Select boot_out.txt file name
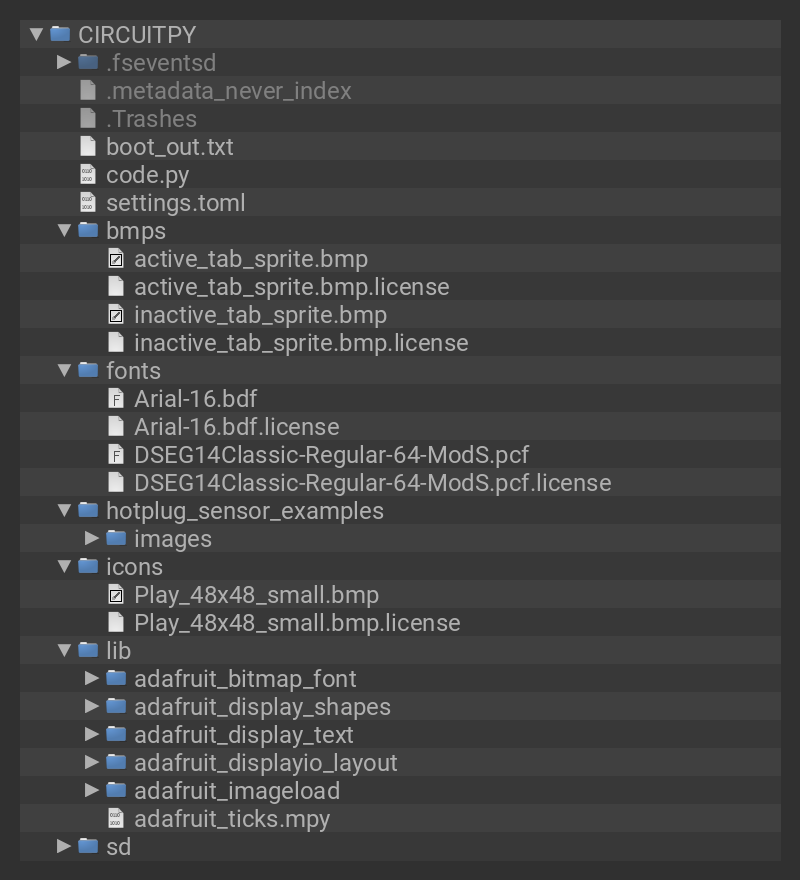 pyautogui.click(x=169, y=147)
